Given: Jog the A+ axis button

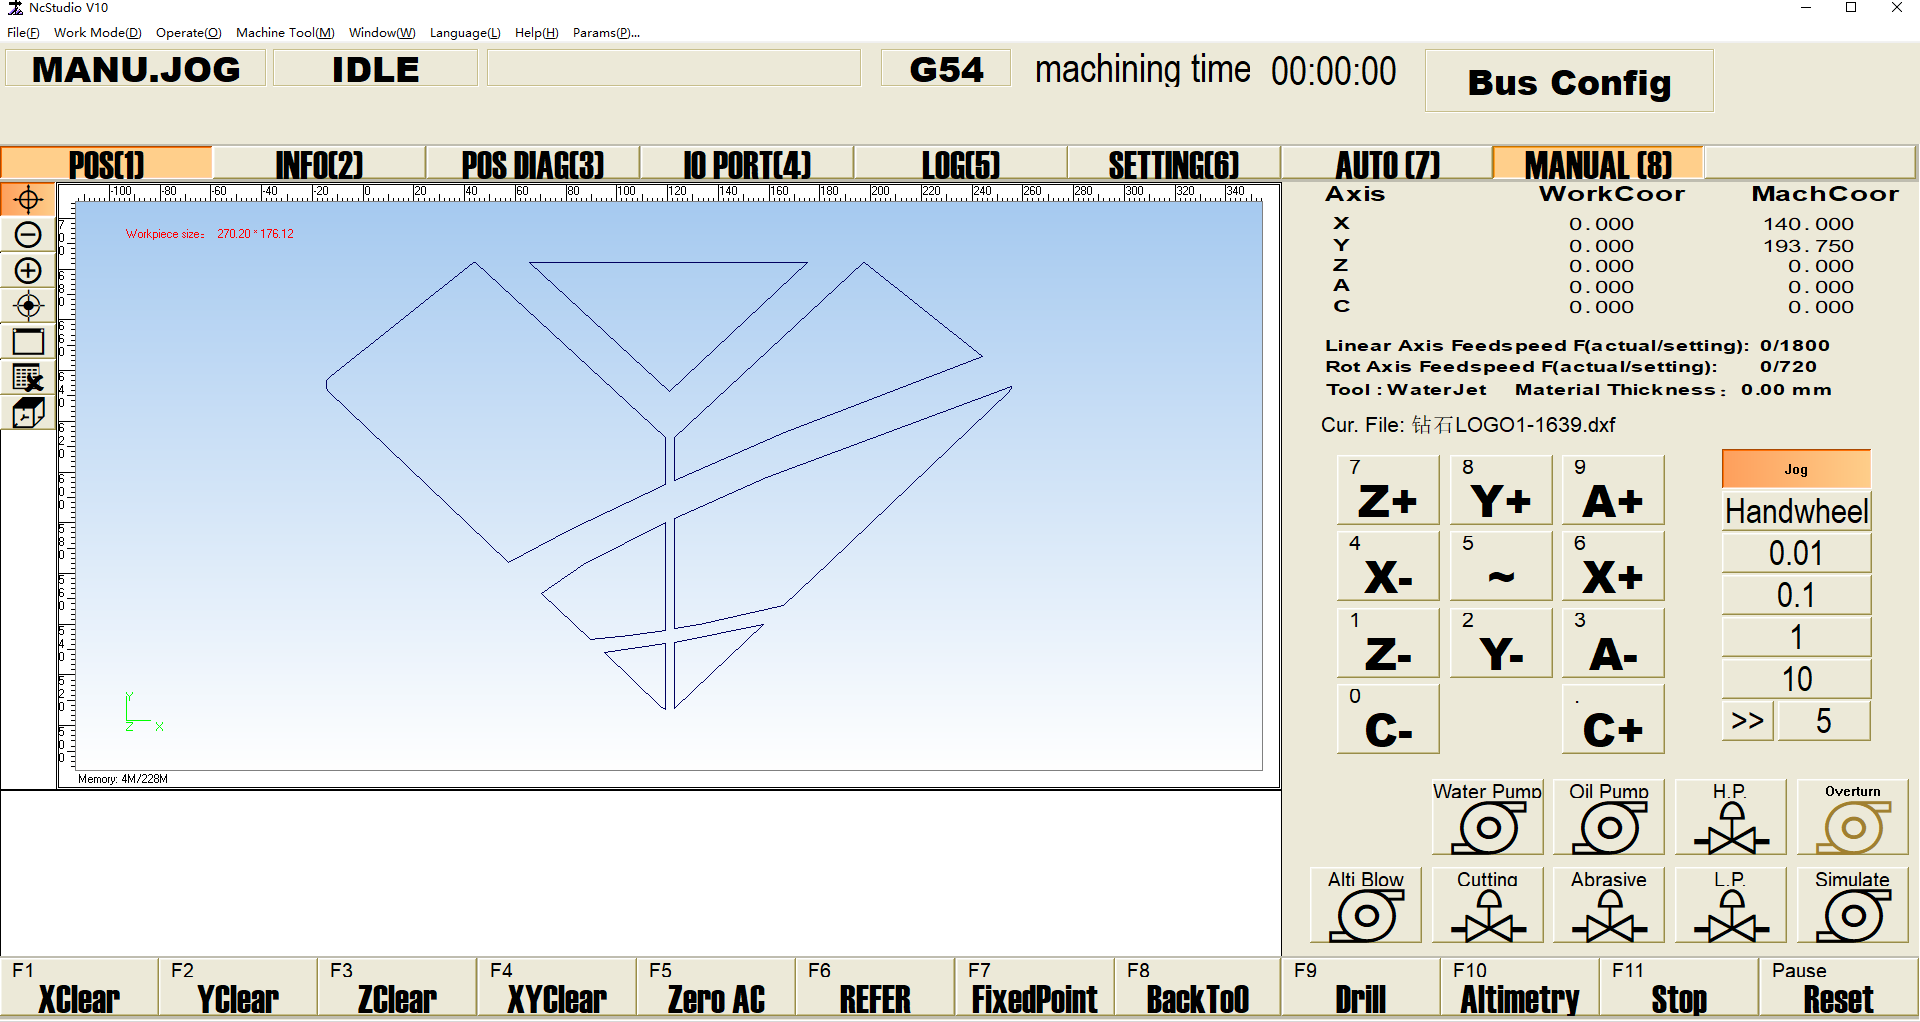Looking at the screenshot, I should tap(1613, 490).
